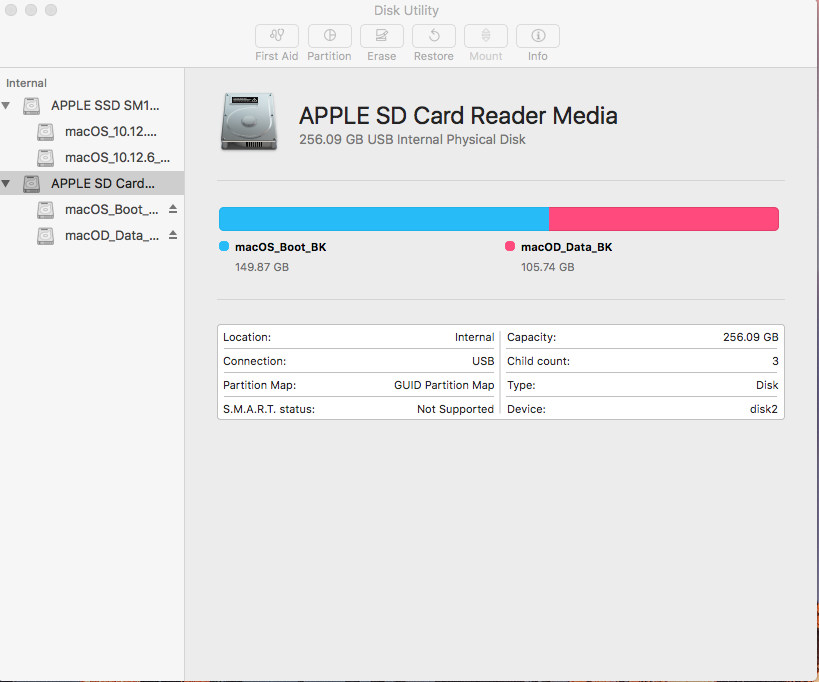819x682 pixels.
Task: Click the 149.87 GB size text
Action: [x=262, y=267]
